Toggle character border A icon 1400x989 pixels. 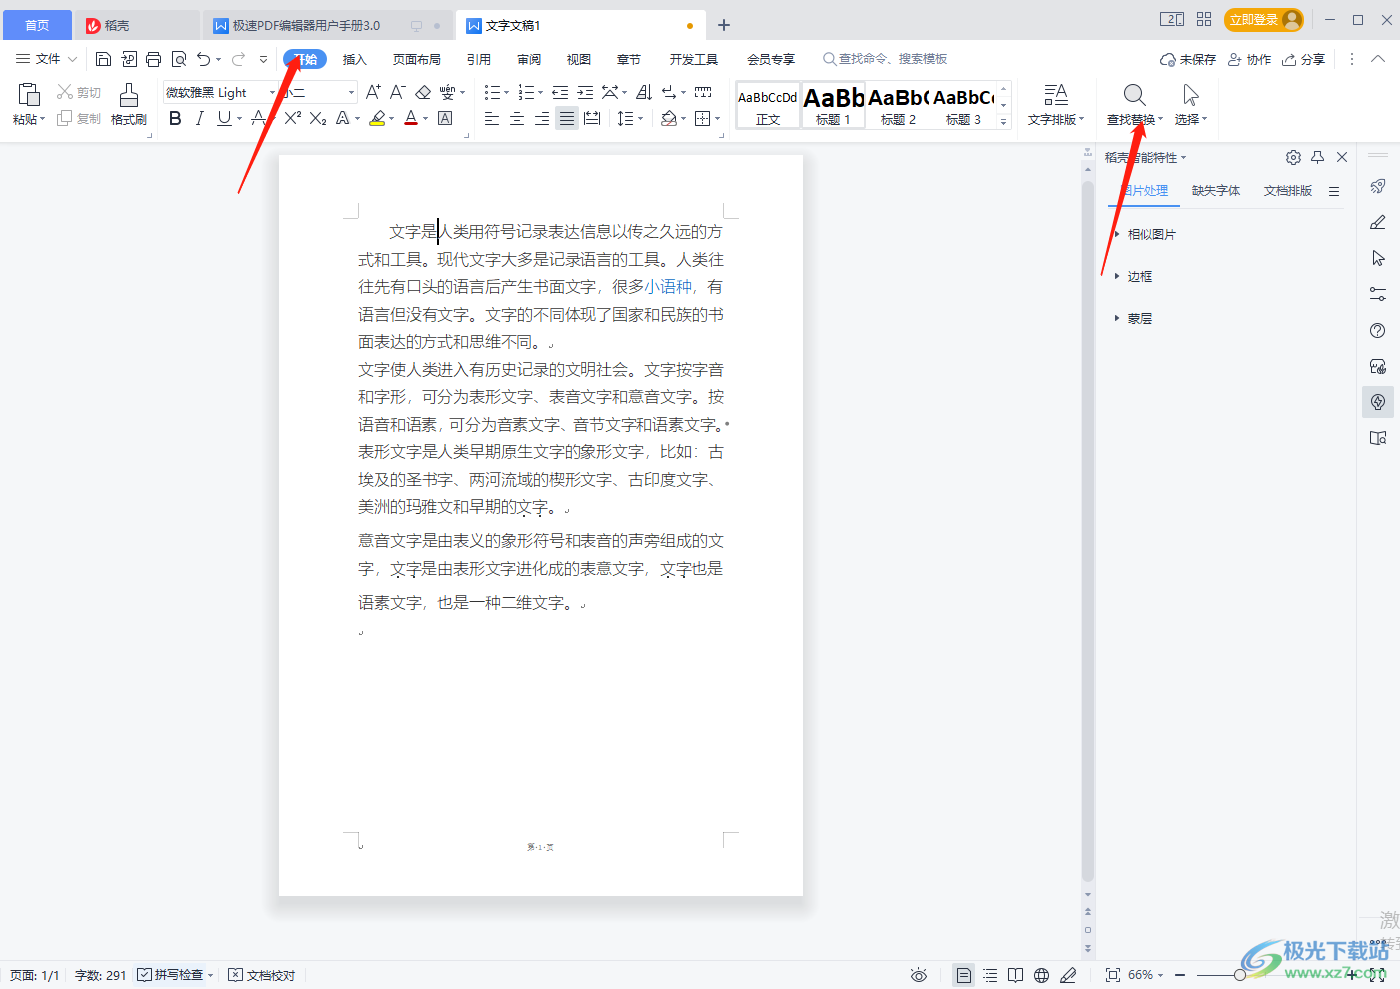tap(445, 118)
